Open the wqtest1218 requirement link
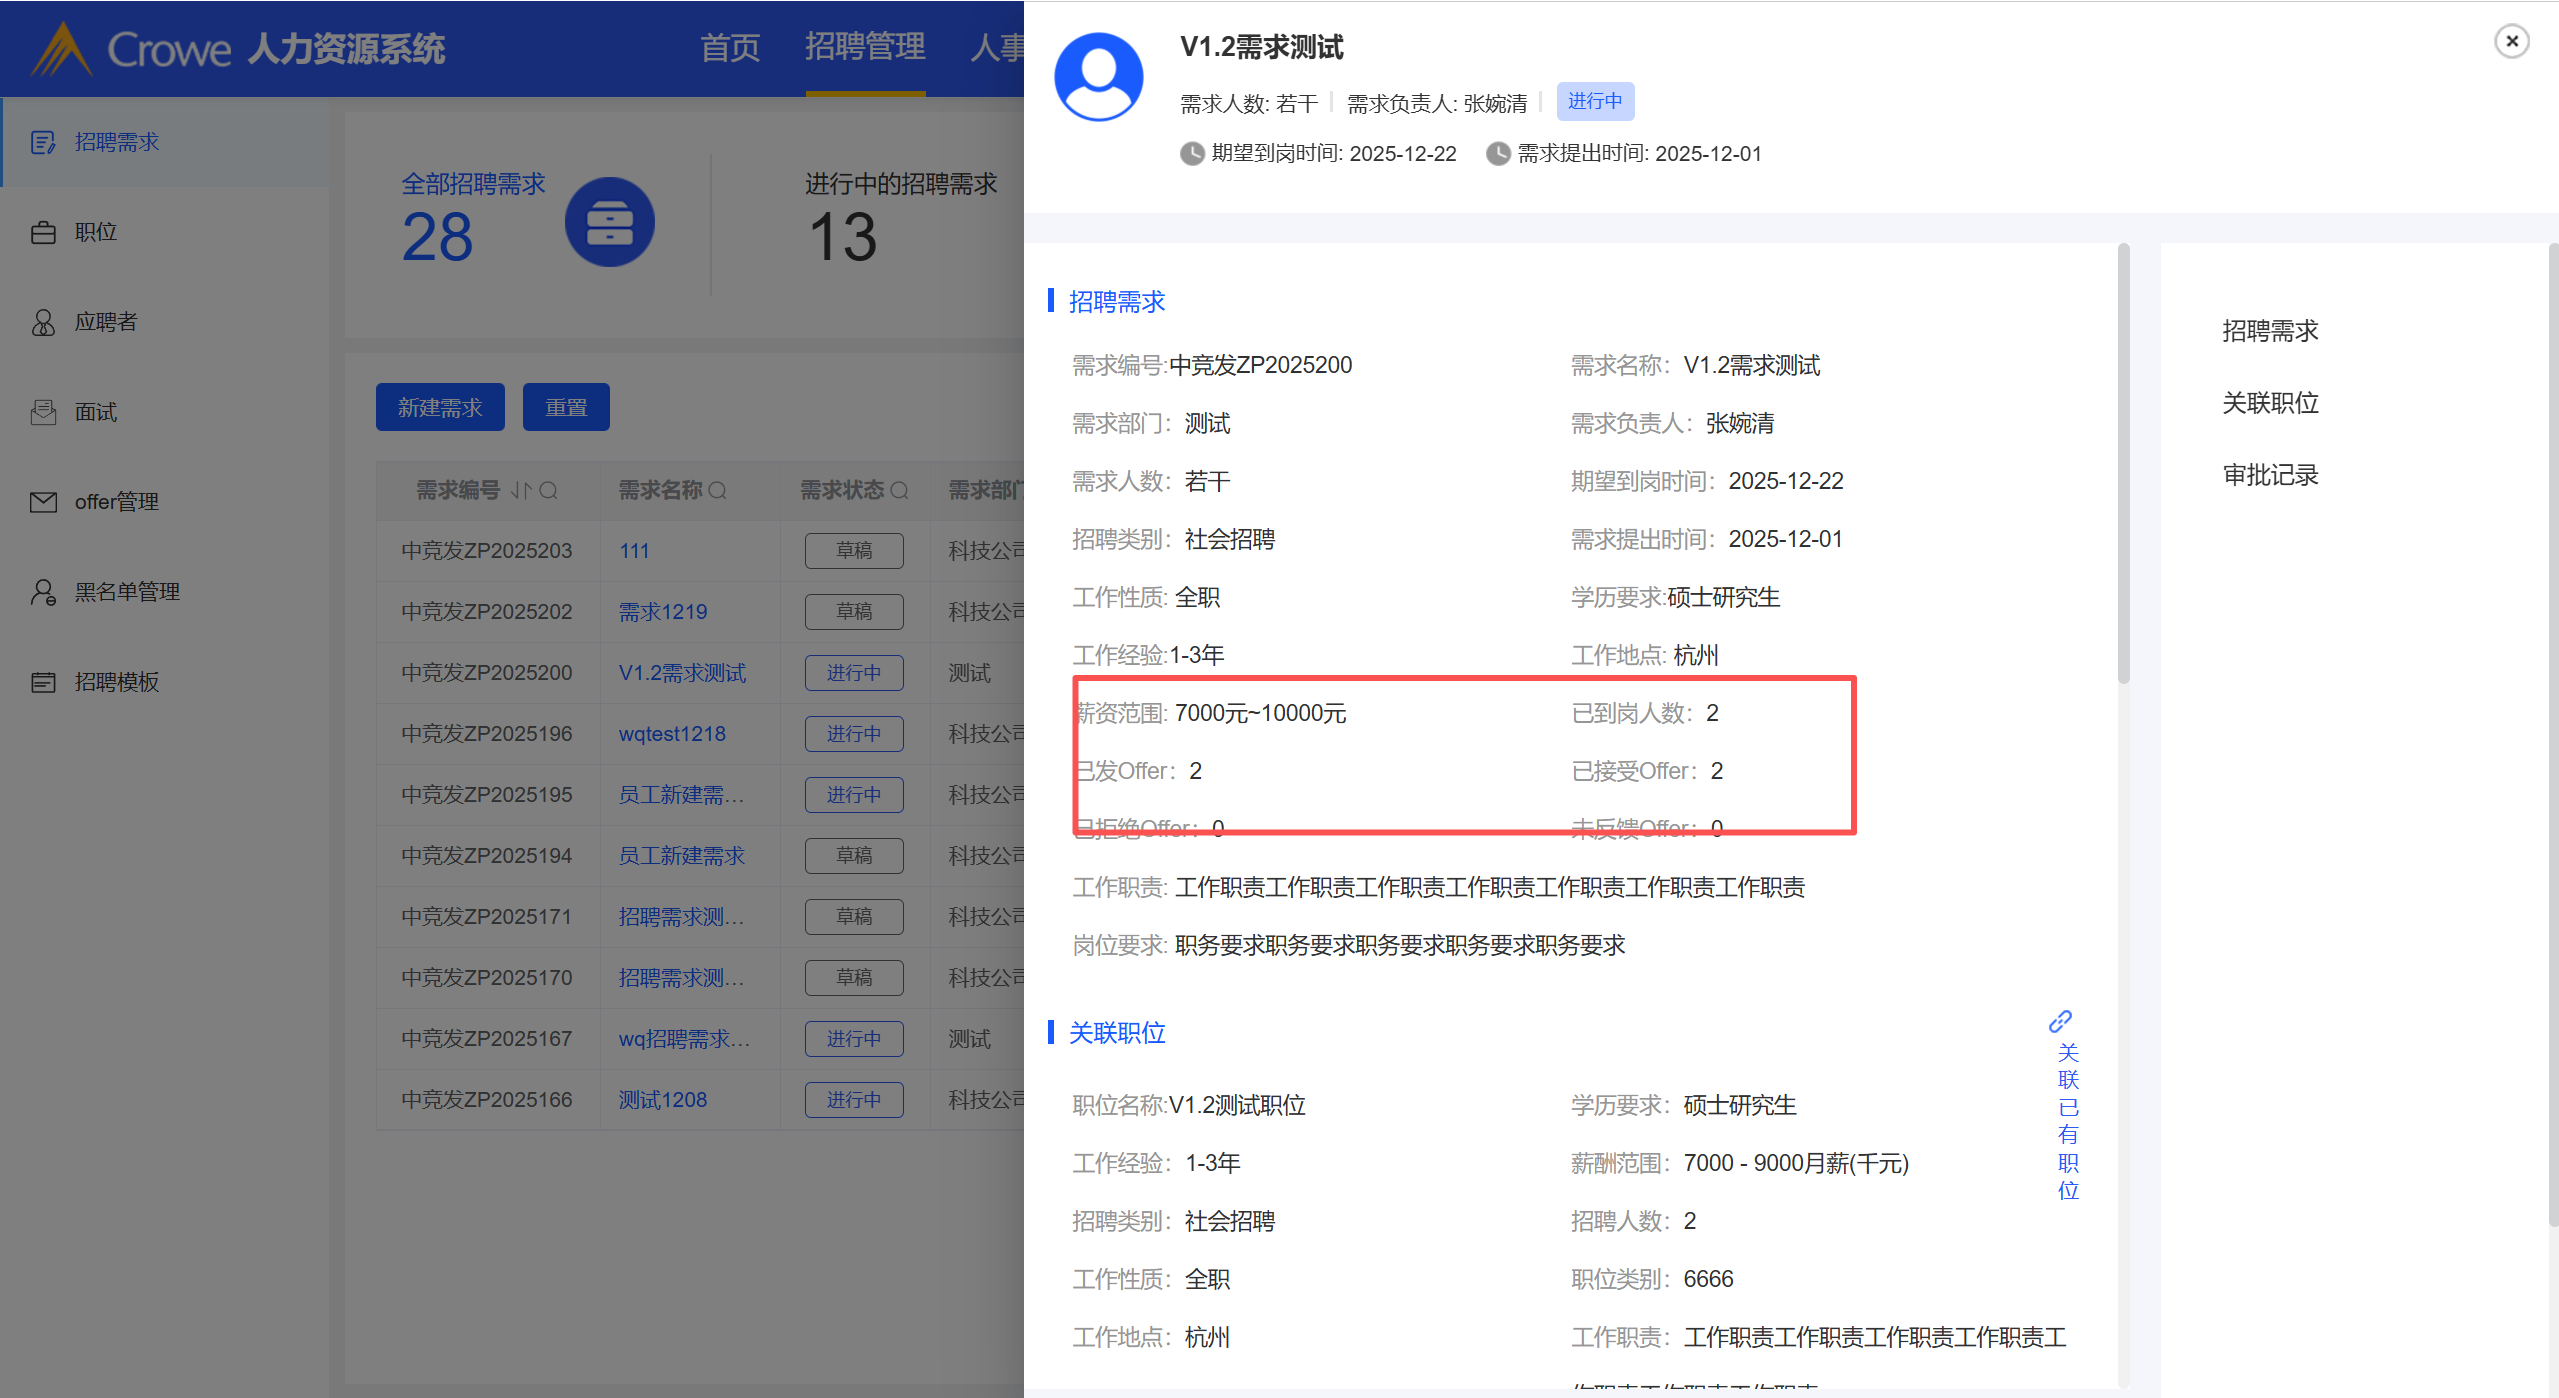 pos(672,734)
